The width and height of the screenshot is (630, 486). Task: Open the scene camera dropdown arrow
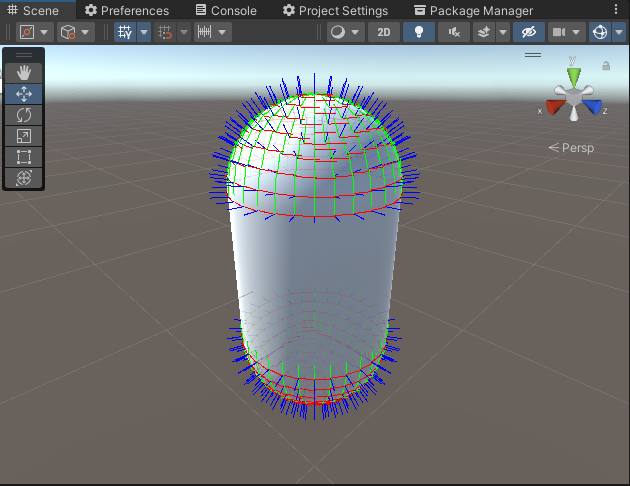click(x=576, y=32)
